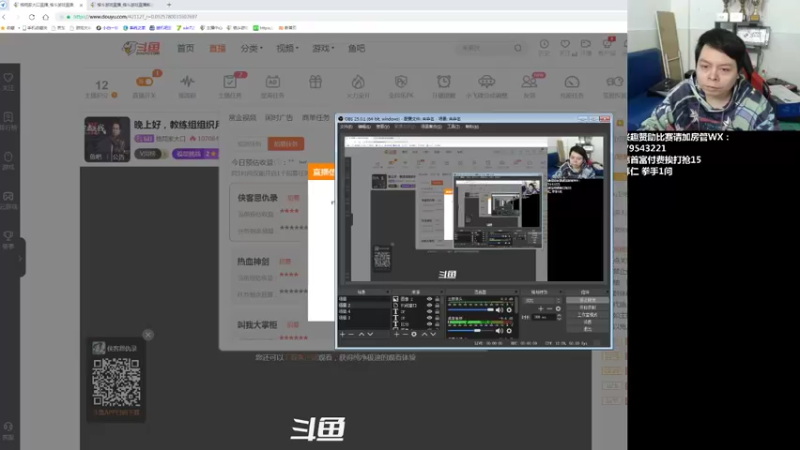Click second button in OBS Controls panel

587,308
